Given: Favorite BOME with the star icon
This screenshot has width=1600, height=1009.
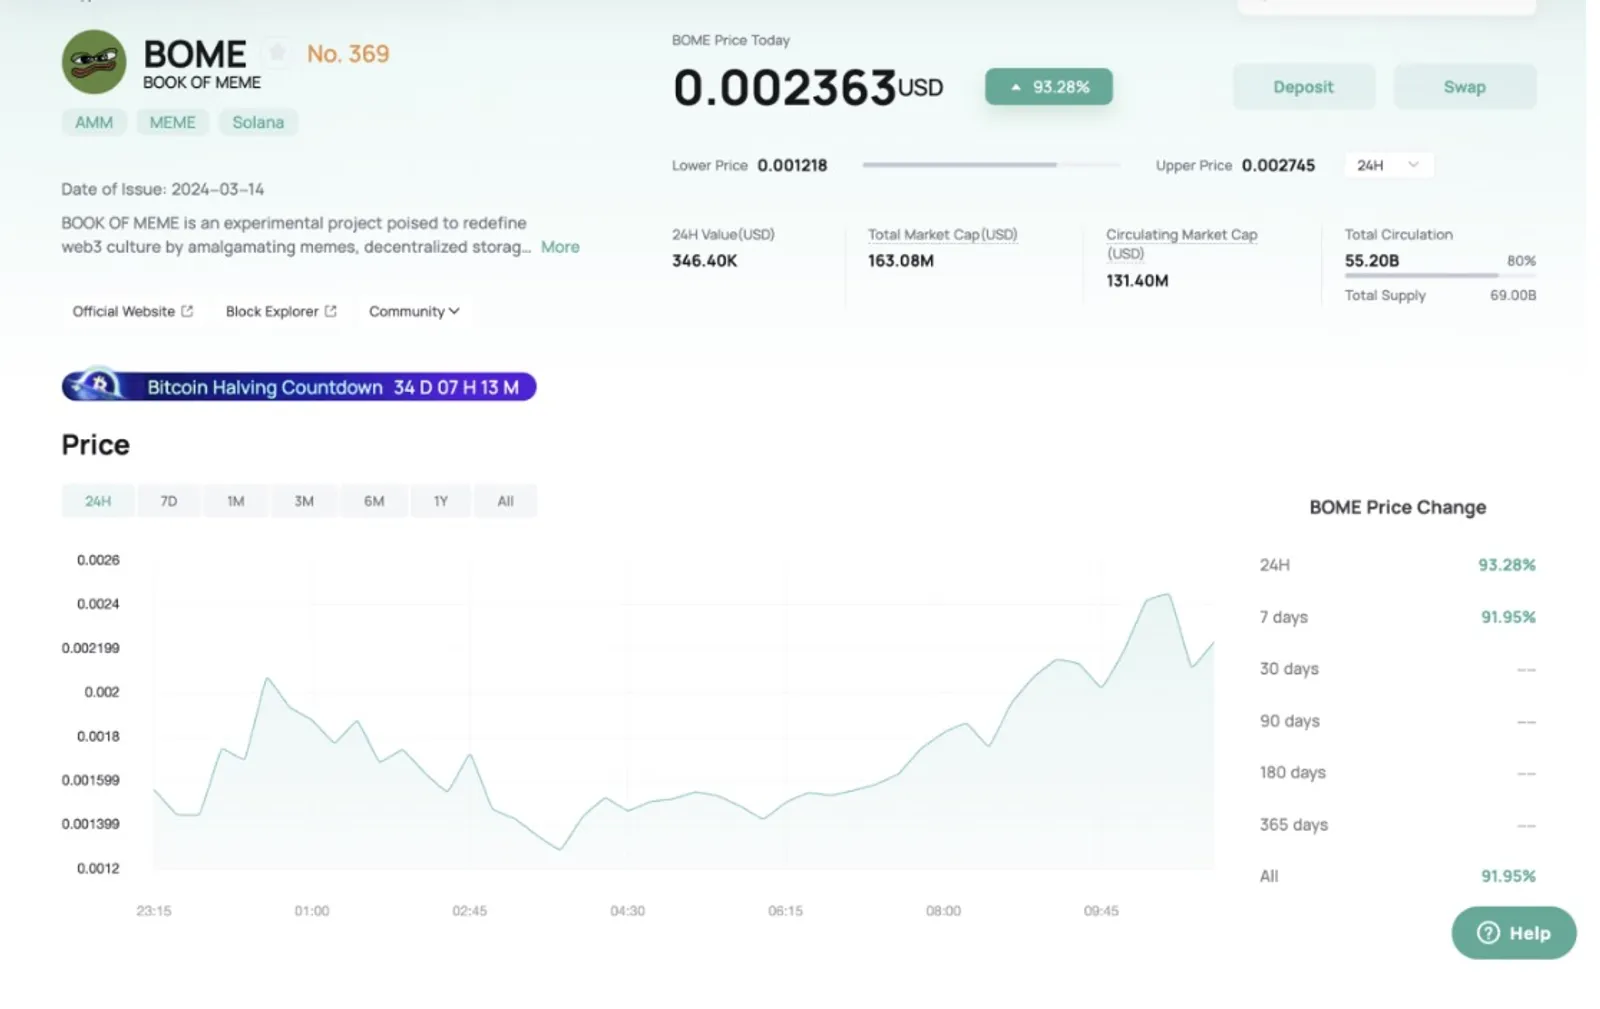Looking at the screenshot, I should click(x=277, y=52).
